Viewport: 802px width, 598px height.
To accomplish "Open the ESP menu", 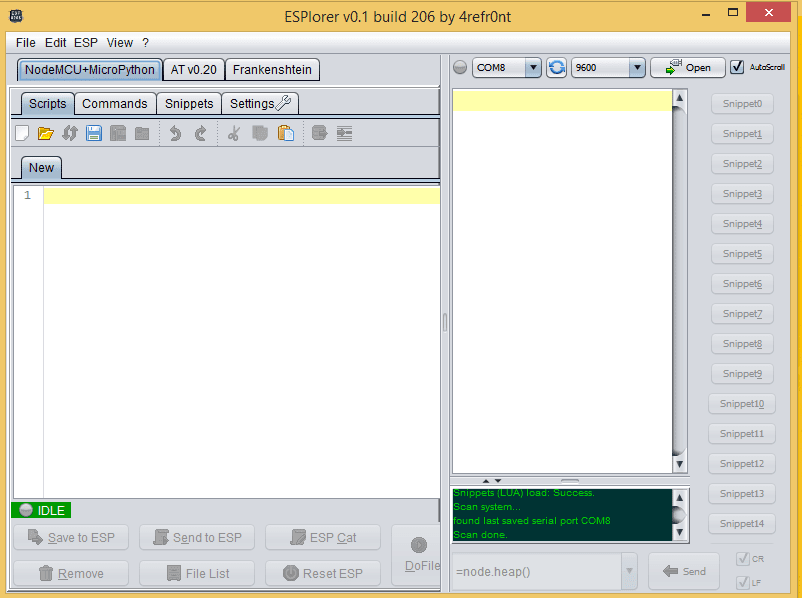I will pos(86,42).
